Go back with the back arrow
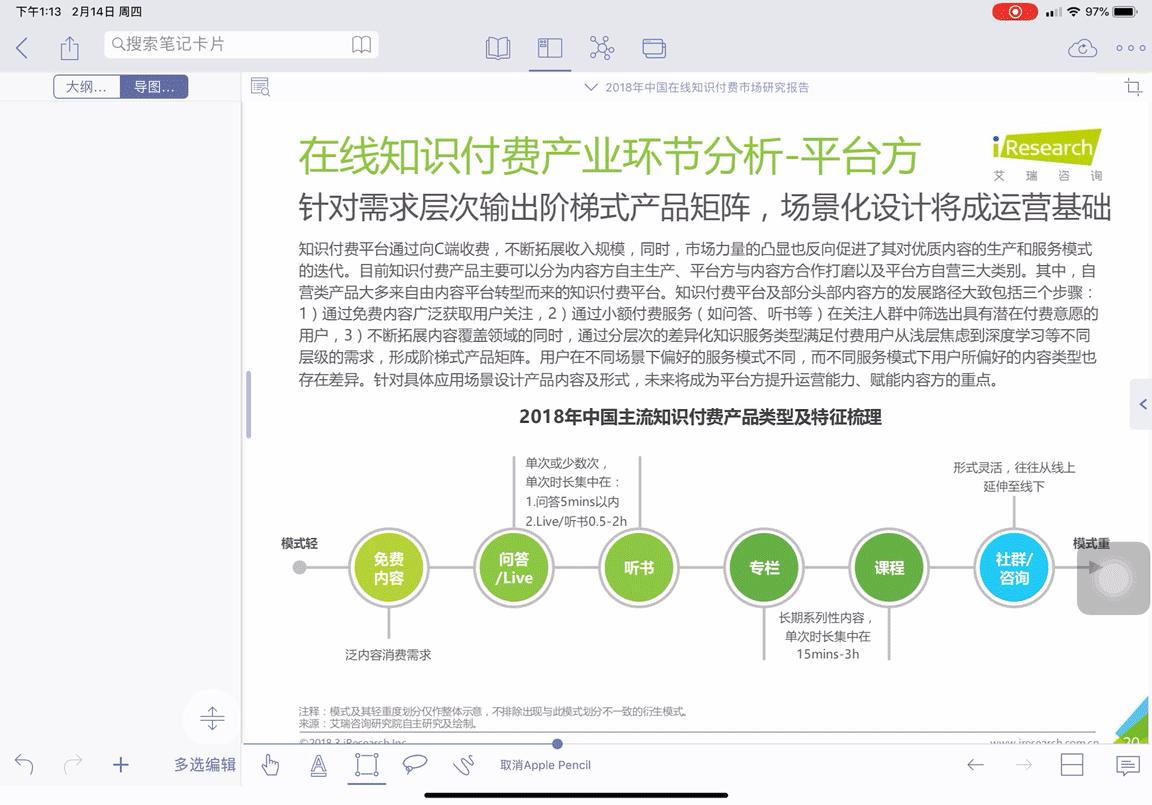 [24, 47]
